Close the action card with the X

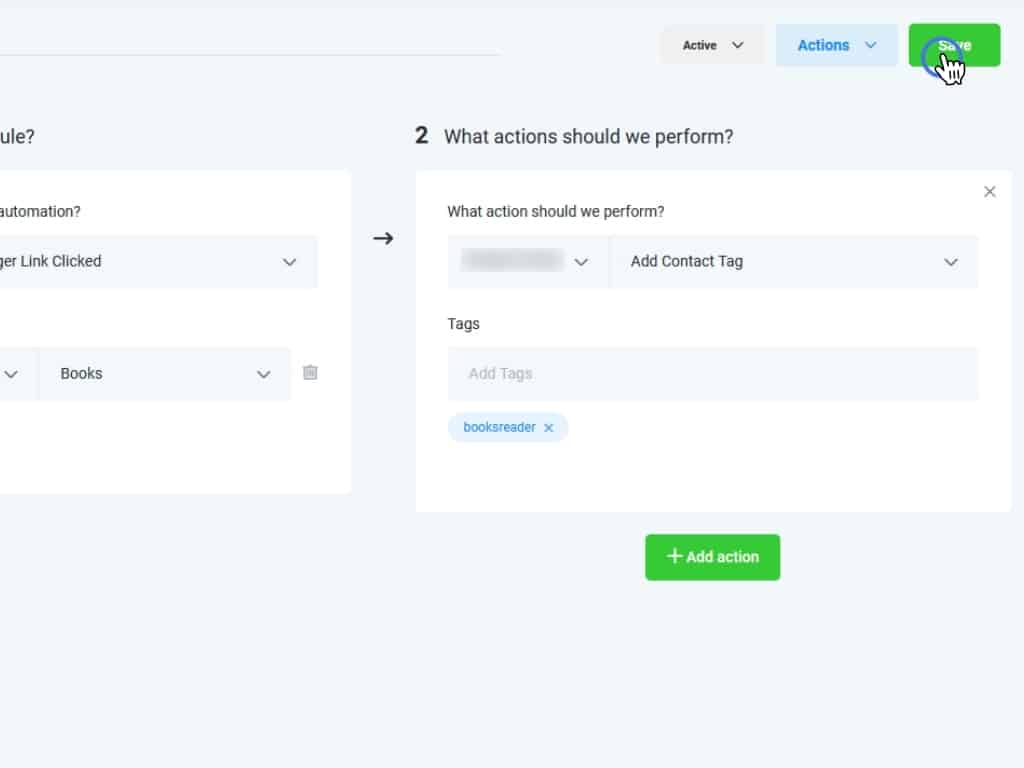pyautogui.click(x=990, y=192)
